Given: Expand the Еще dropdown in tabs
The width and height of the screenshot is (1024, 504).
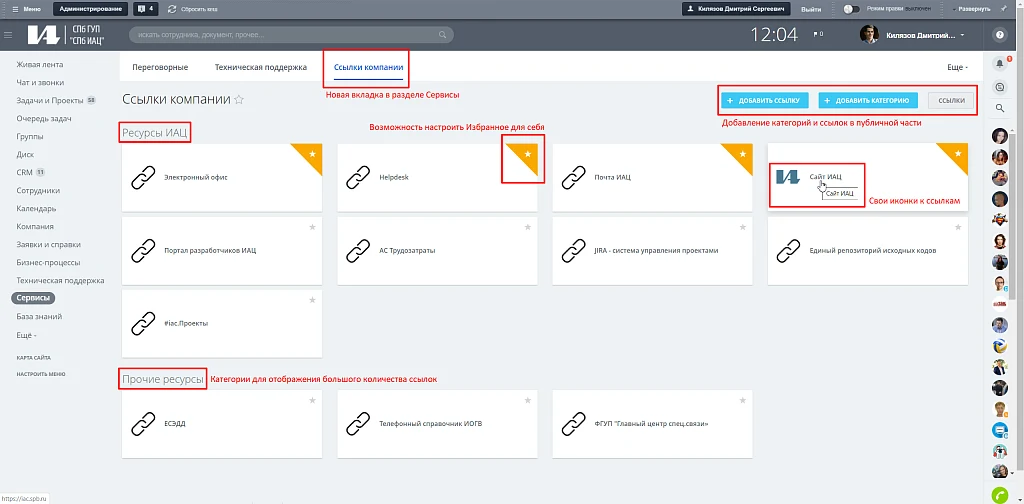Looking at the screenshot, I should click(957, 67).
